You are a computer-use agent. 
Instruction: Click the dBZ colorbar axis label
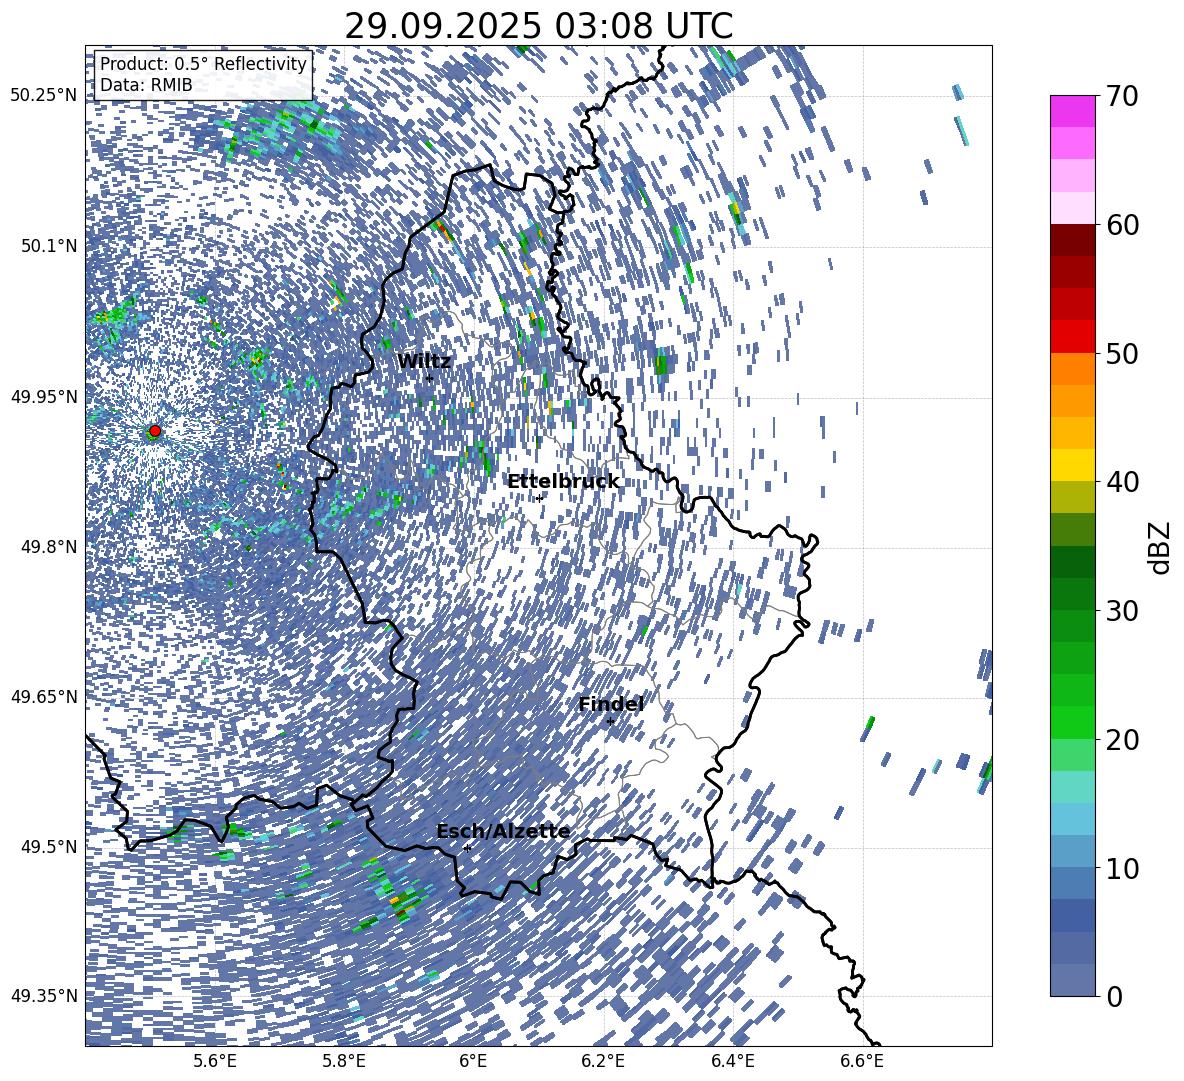[1161, 547]
